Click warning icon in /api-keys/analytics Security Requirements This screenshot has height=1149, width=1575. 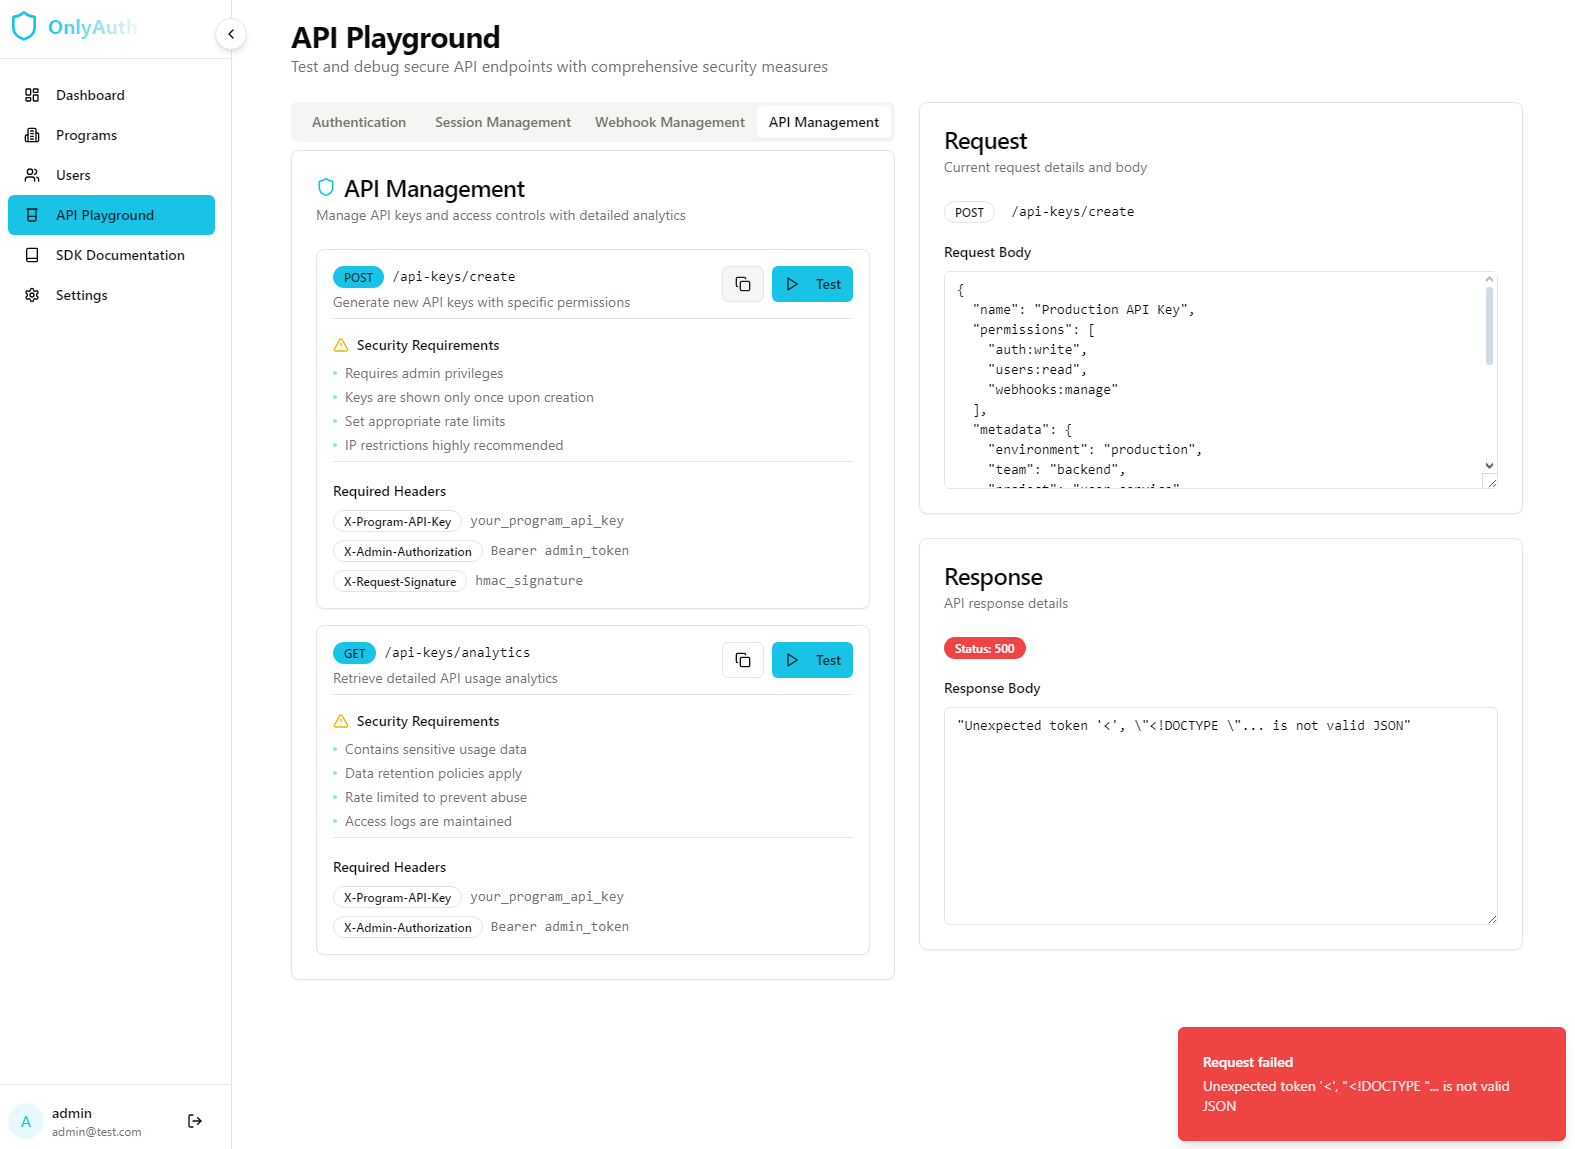[341, 721]
